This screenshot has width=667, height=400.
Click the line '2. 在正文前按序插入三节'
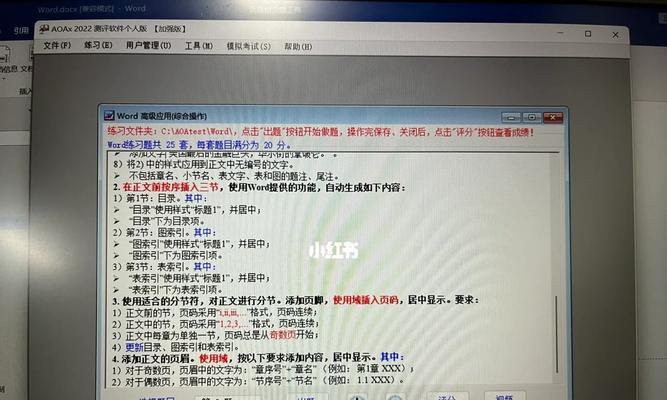tap(259, 187)
